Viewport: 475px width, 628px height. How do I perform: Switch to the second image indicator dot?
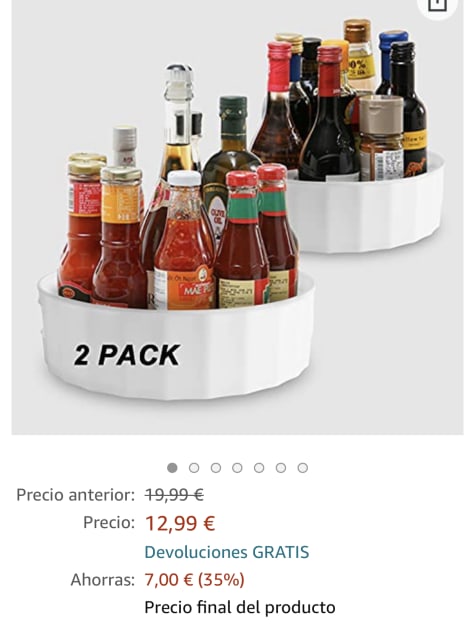coord(194,467)
